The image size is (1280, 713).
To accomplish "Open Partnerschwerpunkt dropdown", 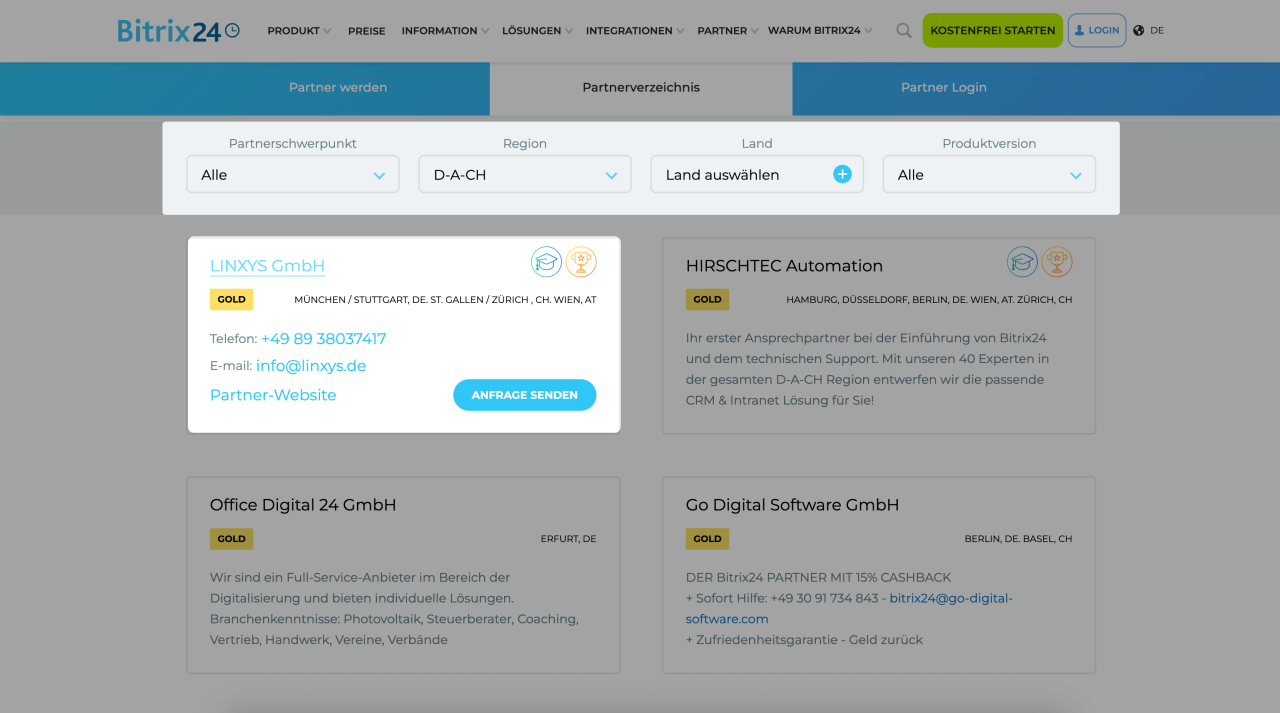I will [293, 174].
